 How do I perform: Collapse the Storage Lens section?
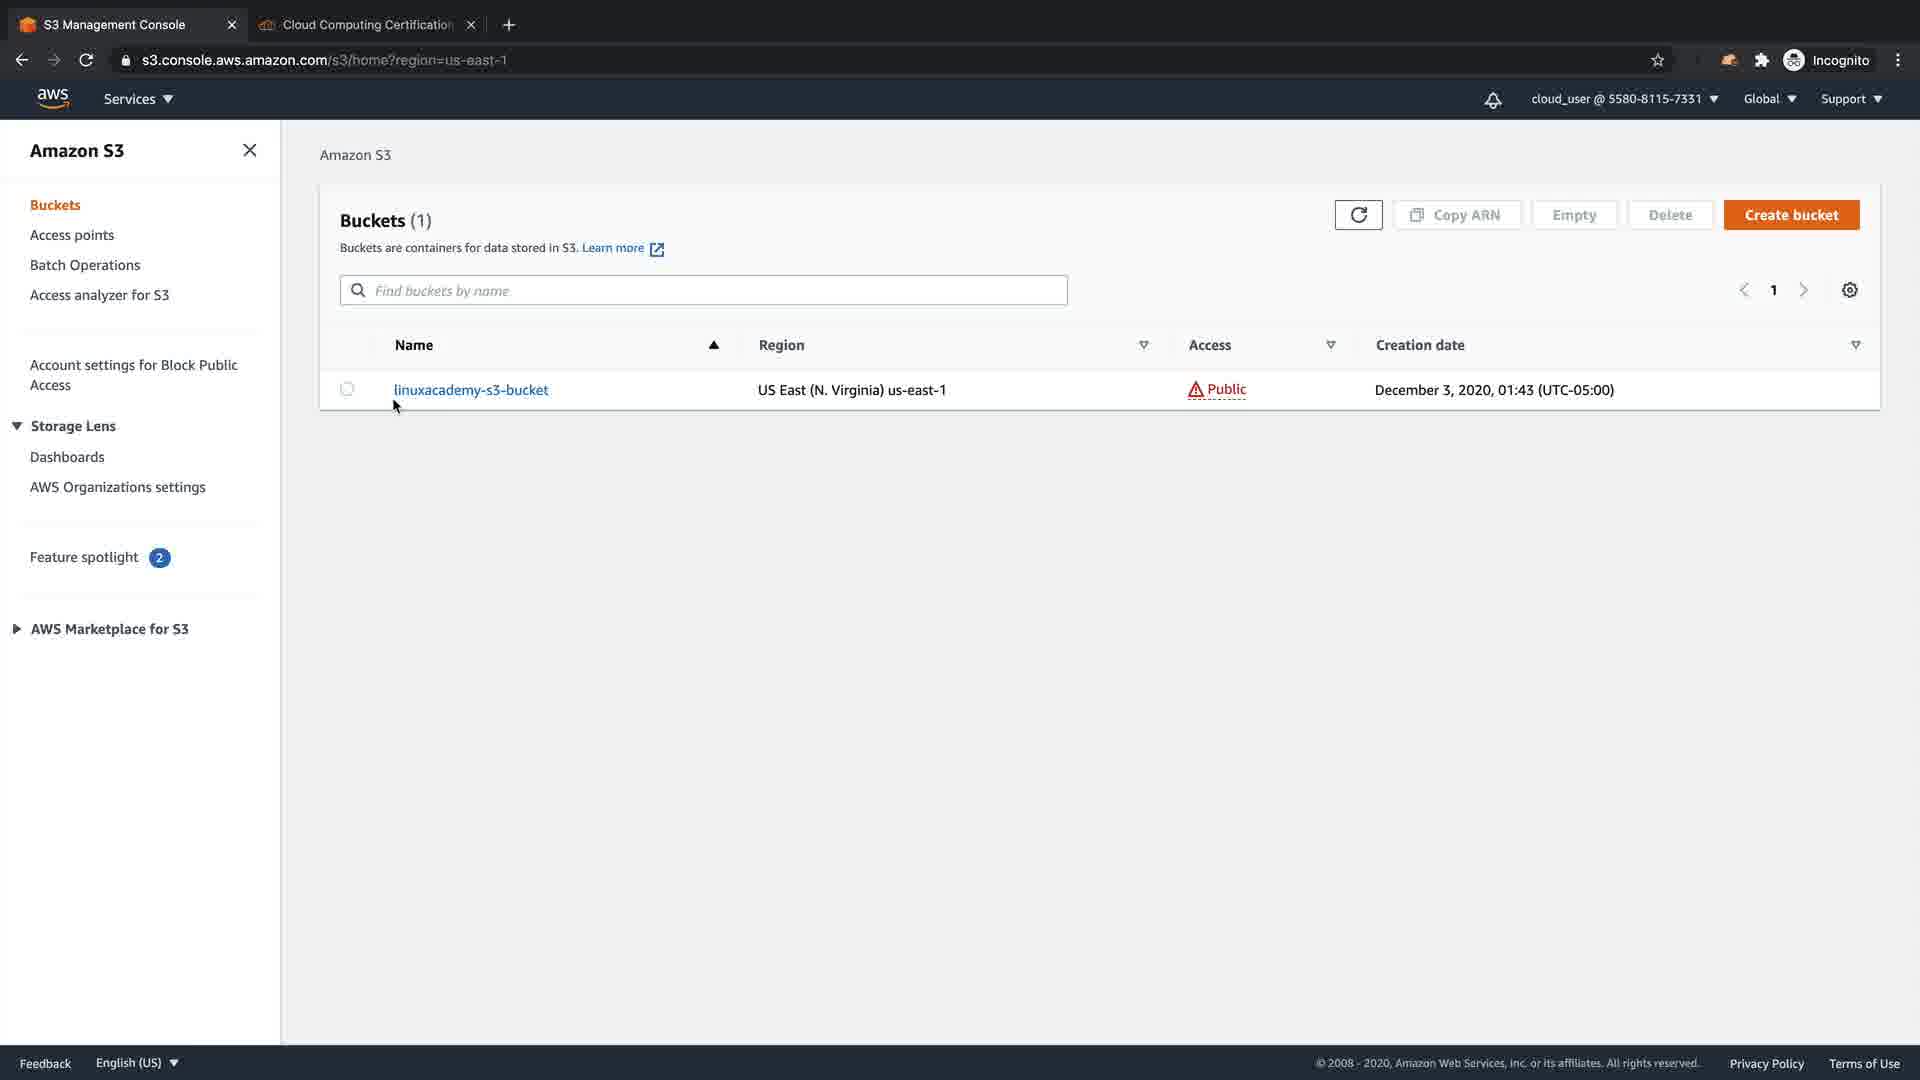[17, 426]
